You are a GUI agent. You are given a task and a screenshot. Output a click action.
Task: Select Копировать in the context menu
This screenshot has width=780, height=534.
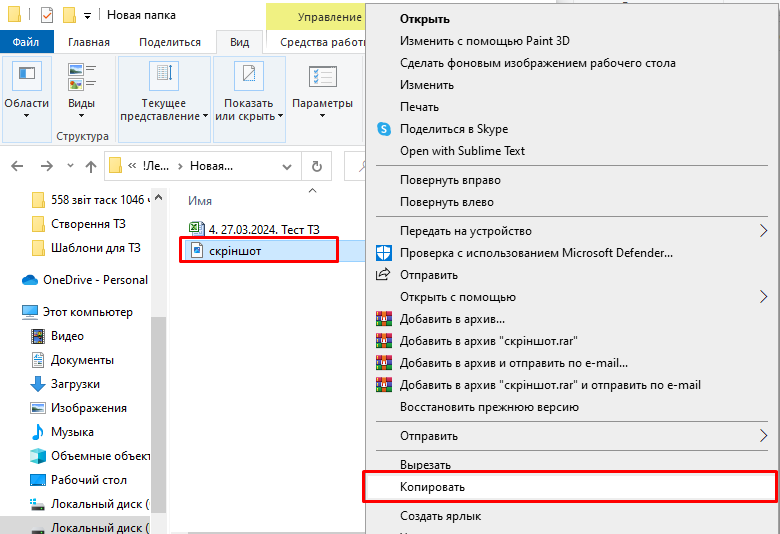432,487
